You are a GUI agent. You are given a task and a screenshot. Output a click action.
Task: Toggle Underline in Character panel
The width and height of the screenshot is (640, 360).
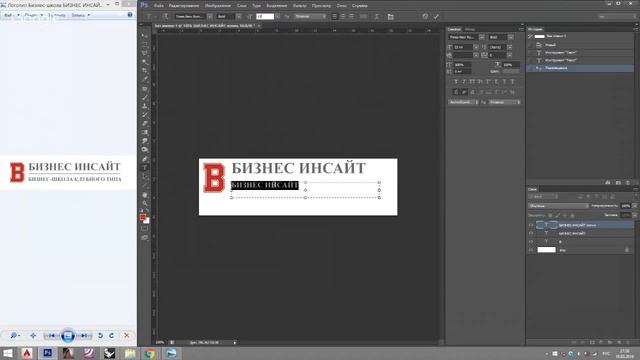504,82
